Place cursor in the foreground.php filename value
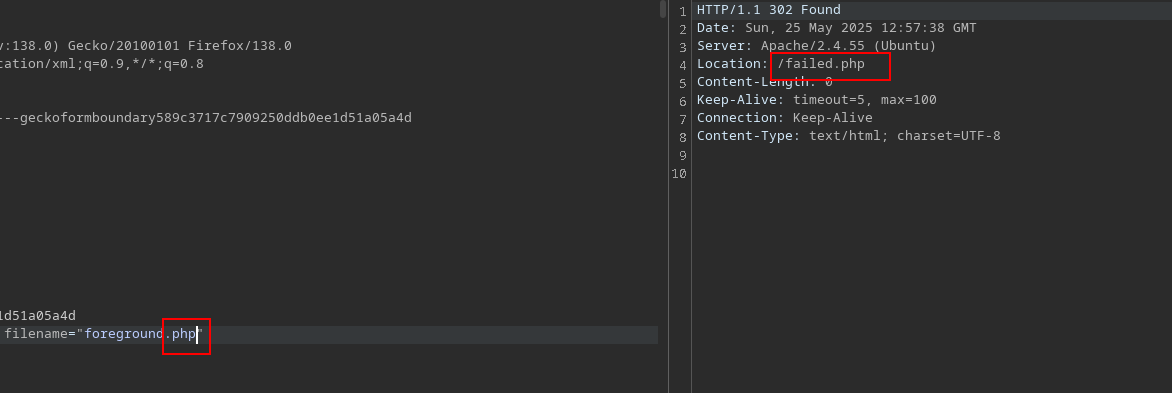This screenshot has width=1172, height=393. tap(139, 334)
